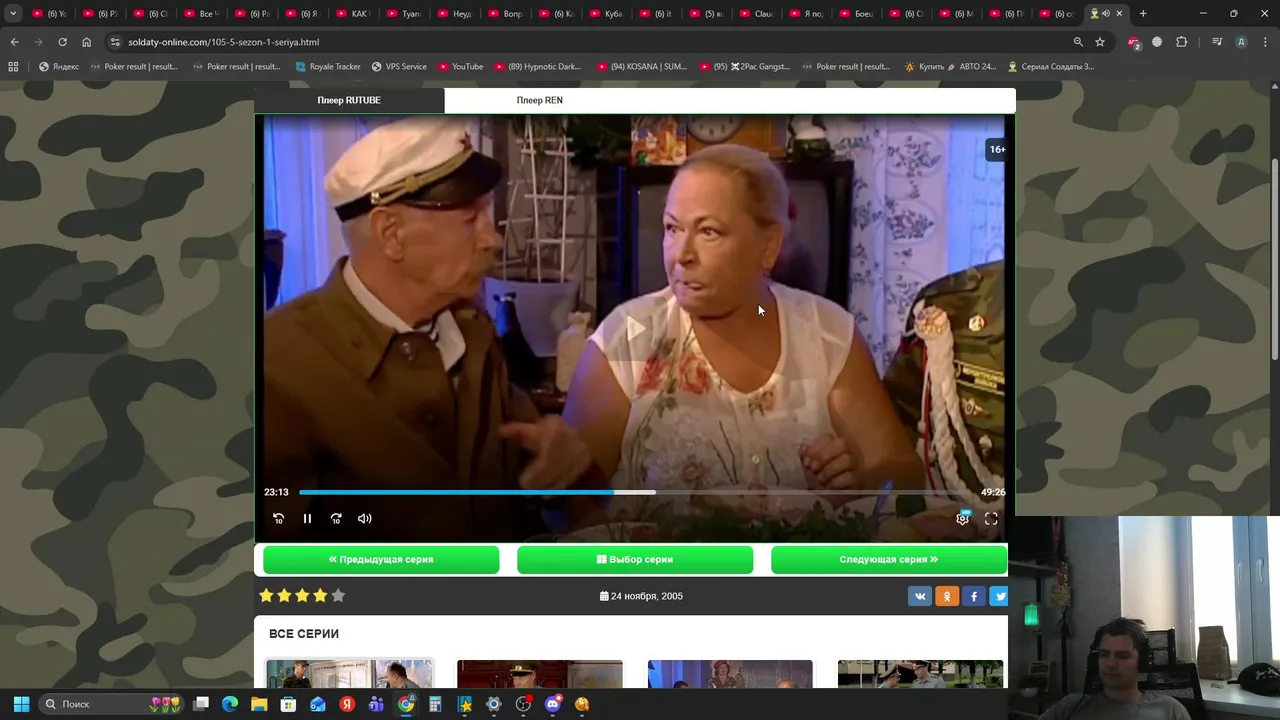Open the Royale Tracker bookmark

coord(328,67)
